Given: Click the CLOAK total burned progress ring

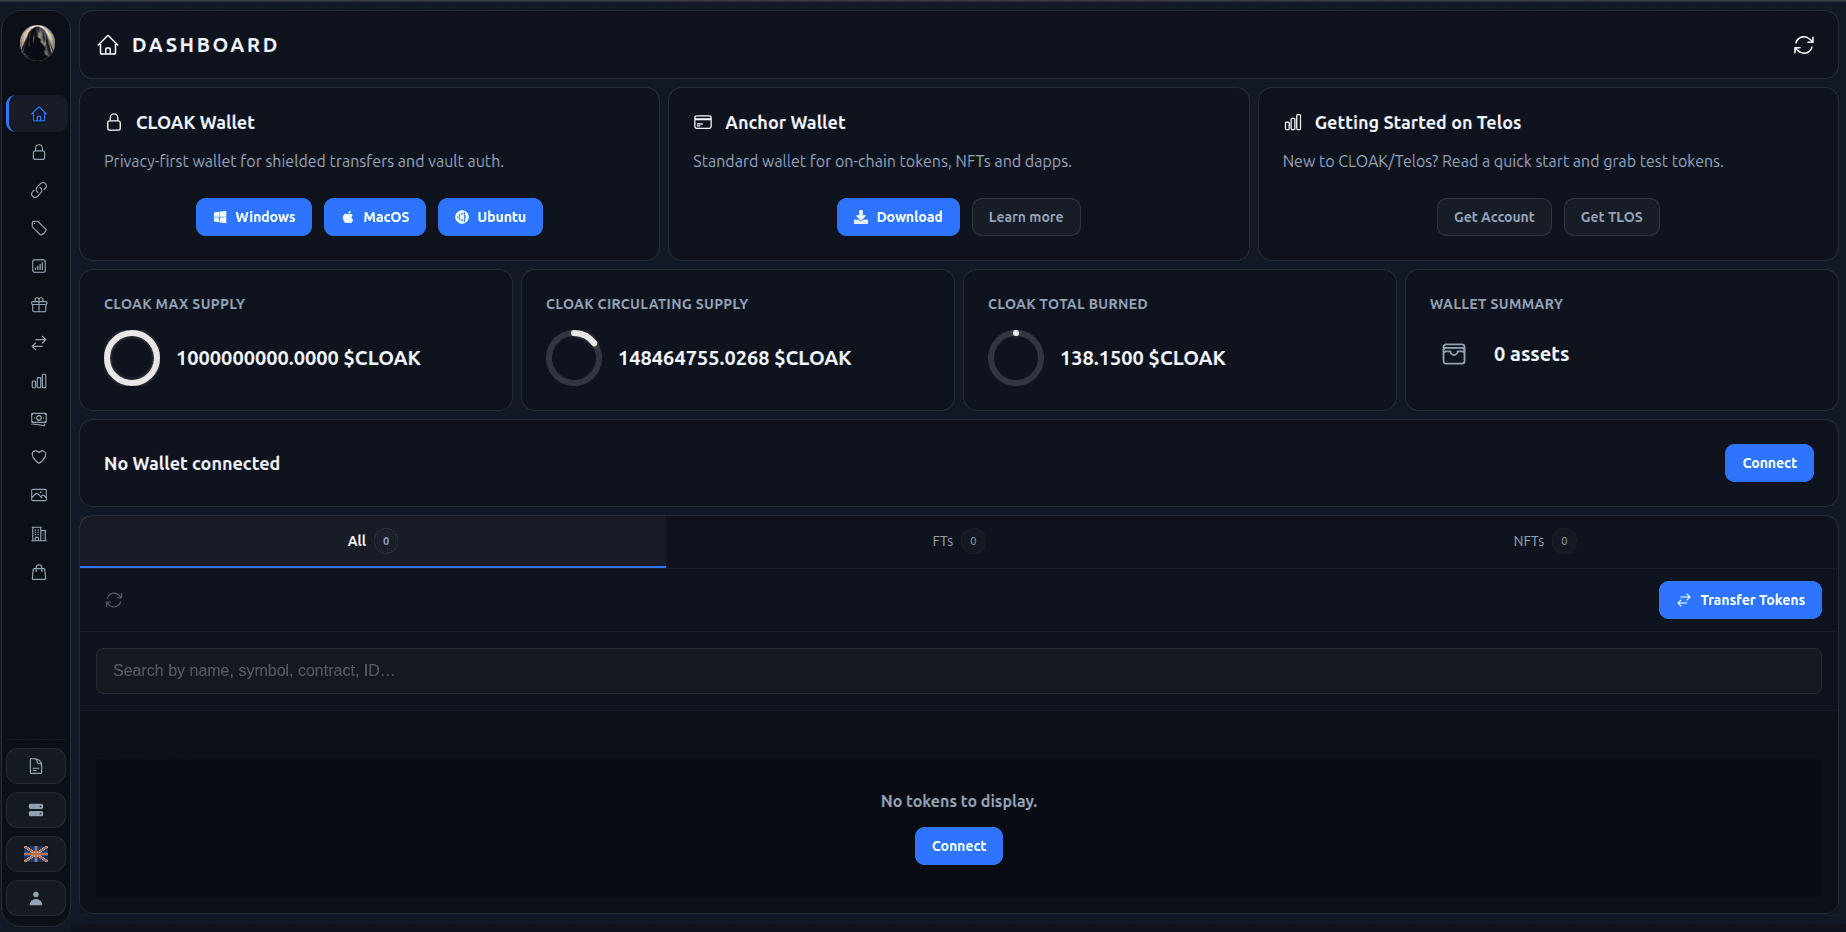Looking at the screenshot, I should tap(1016, 357).
